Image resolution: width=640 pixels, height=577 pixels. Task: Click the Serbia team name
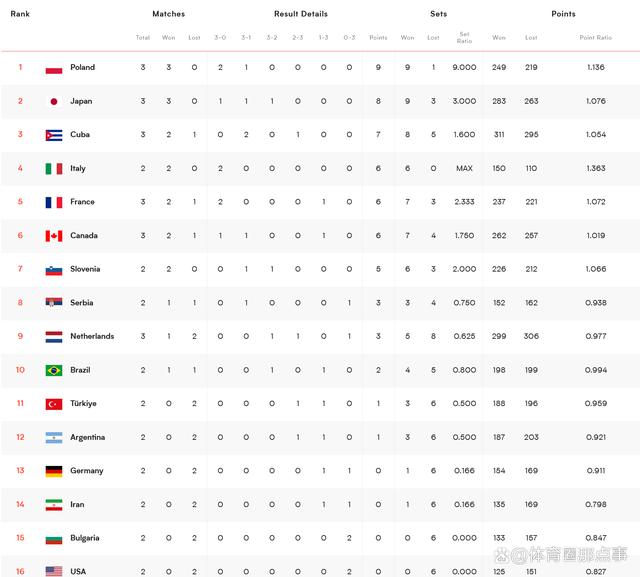pyautogui.click(x=82, y=303)
